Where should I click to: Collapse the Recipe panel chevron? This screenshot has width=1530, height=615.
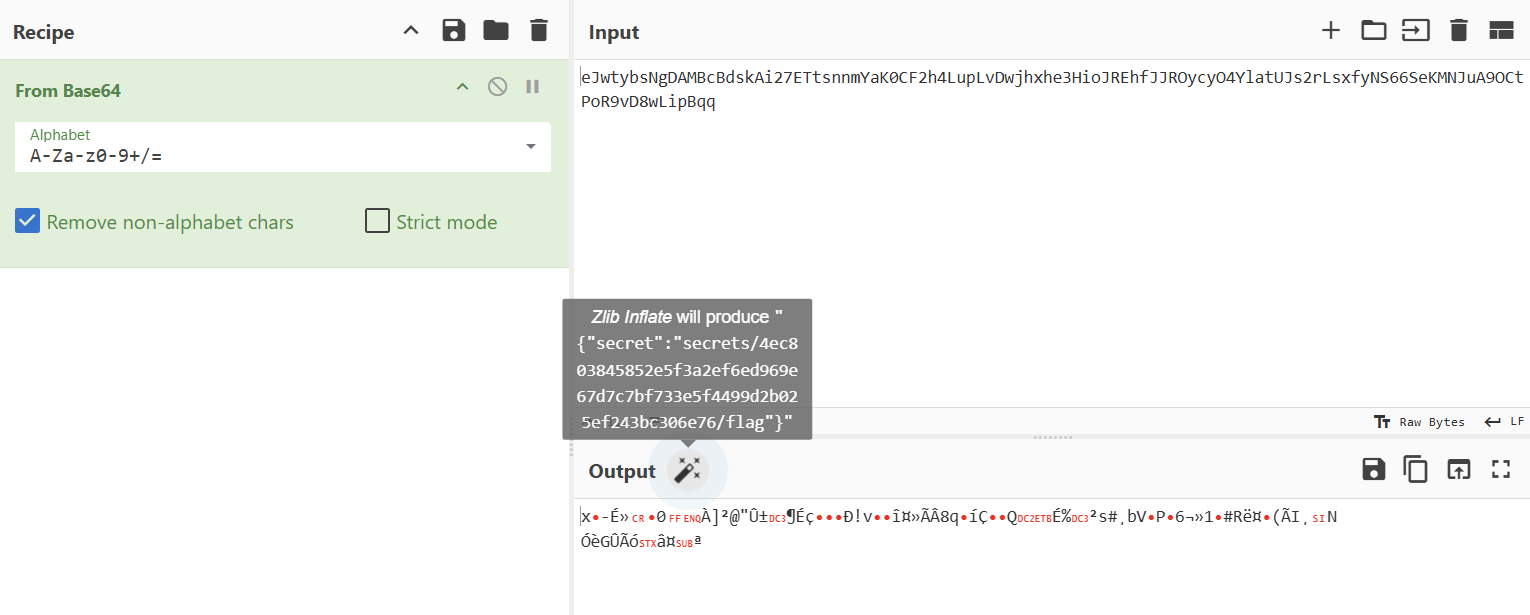point(411,31)
